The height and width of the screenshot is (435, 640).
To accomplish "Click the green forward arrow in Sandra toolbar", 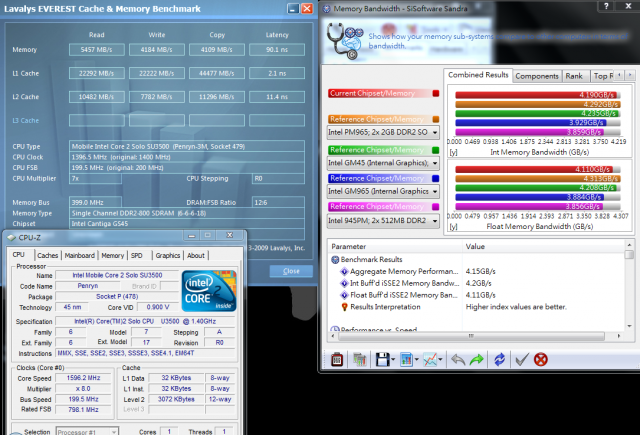I will coord(476,360).
